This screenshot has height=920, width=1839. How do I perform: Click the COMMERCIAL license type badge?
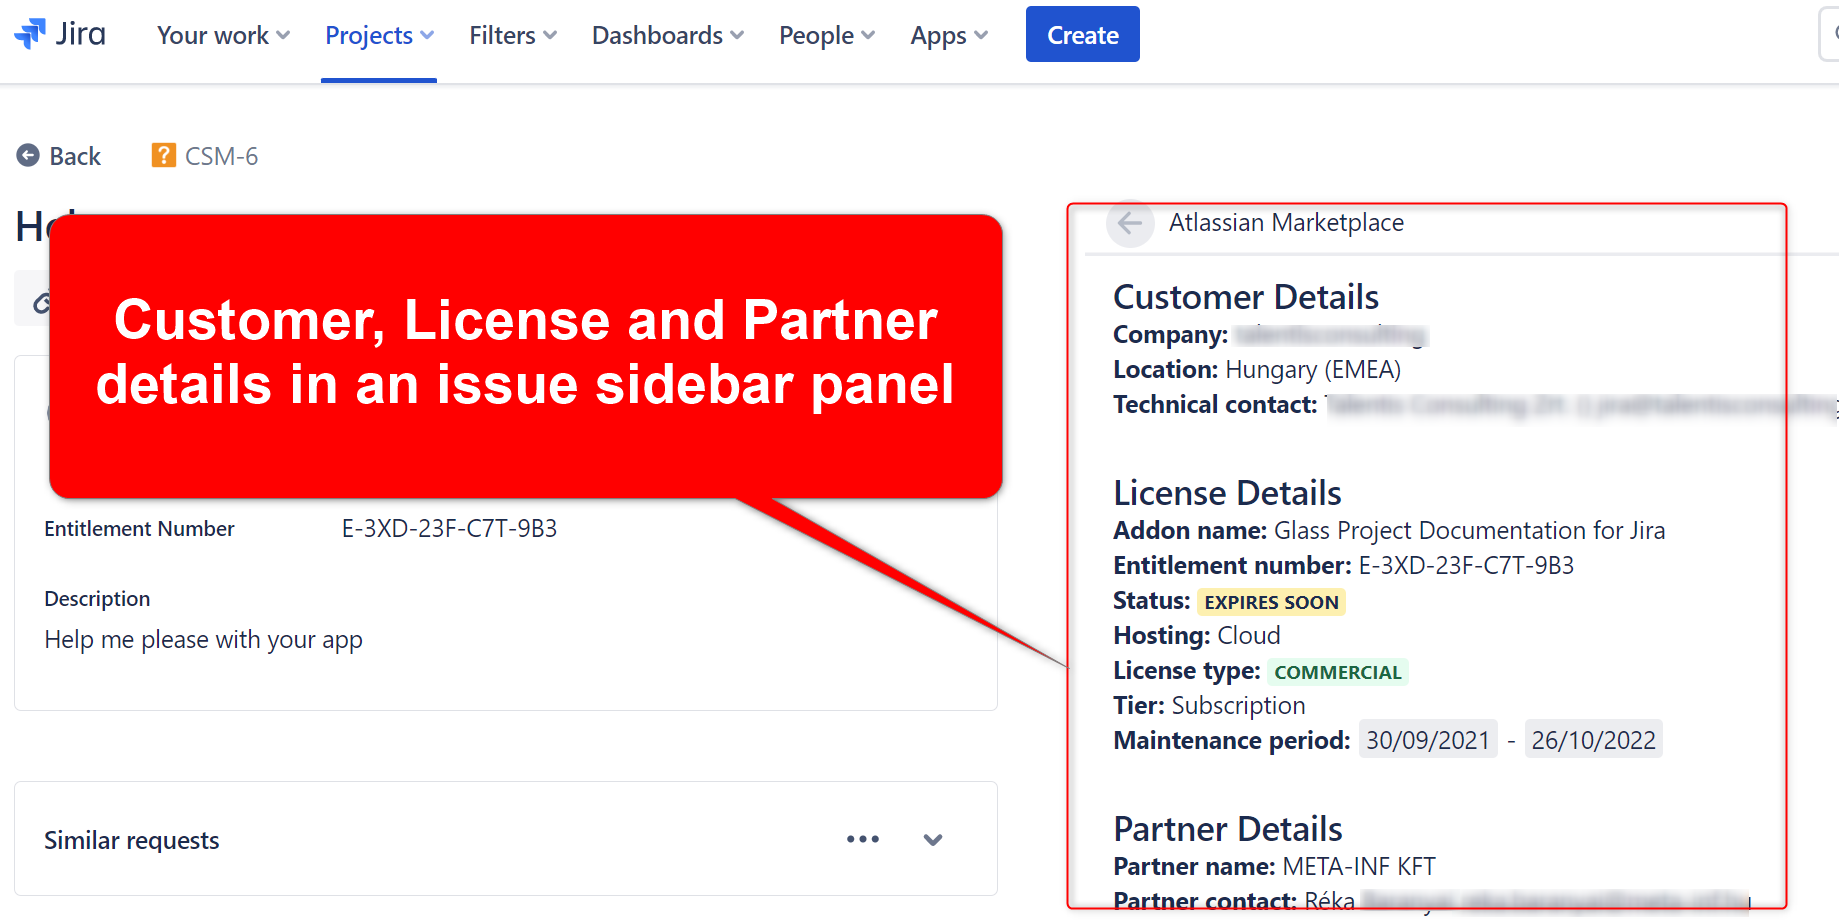click(x=1338, y=672)
